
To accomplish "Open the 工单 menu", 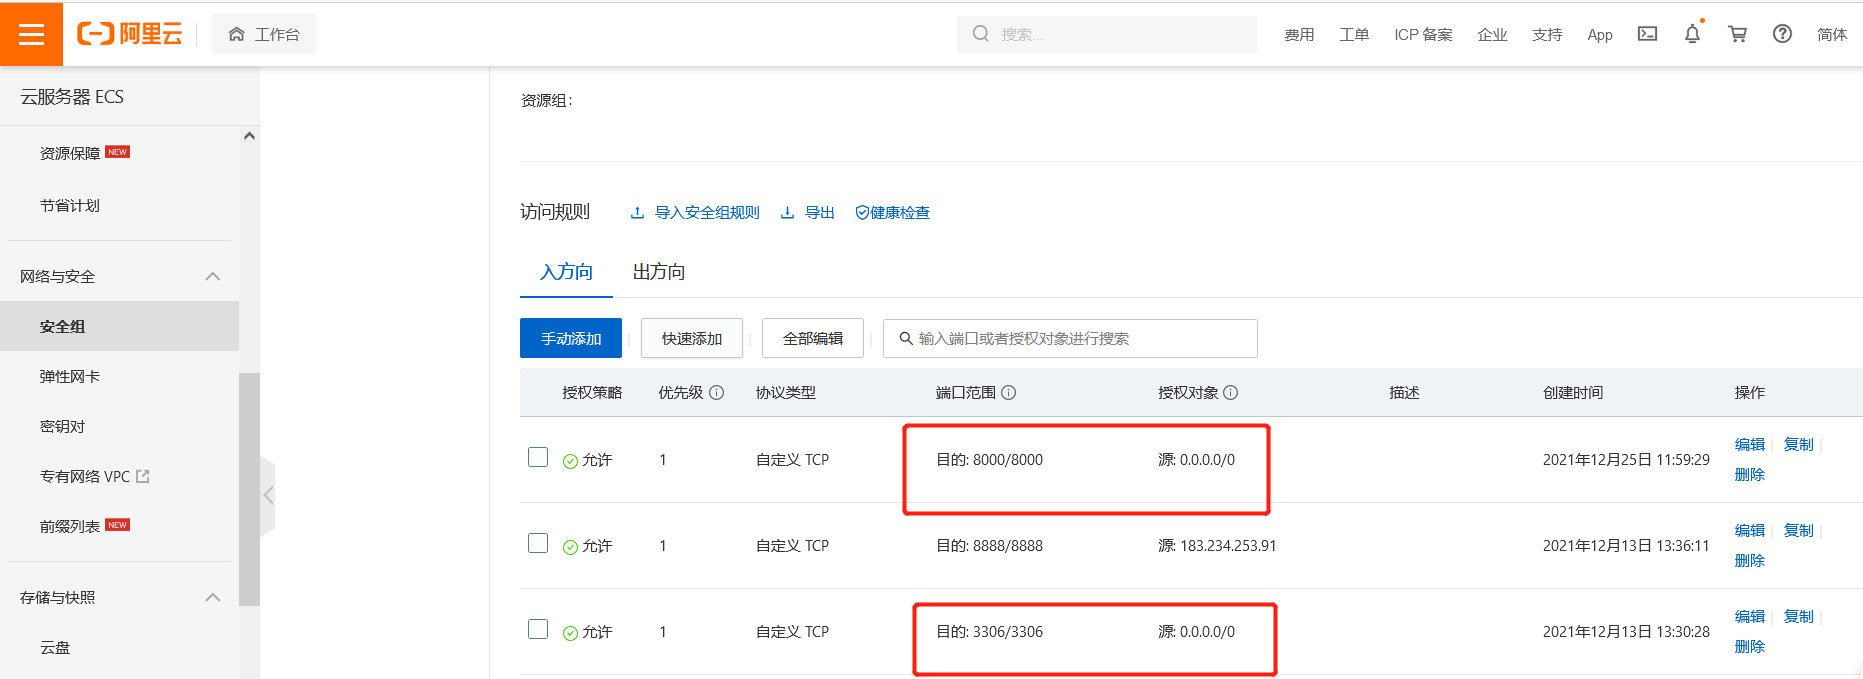I will [1354, 34].
